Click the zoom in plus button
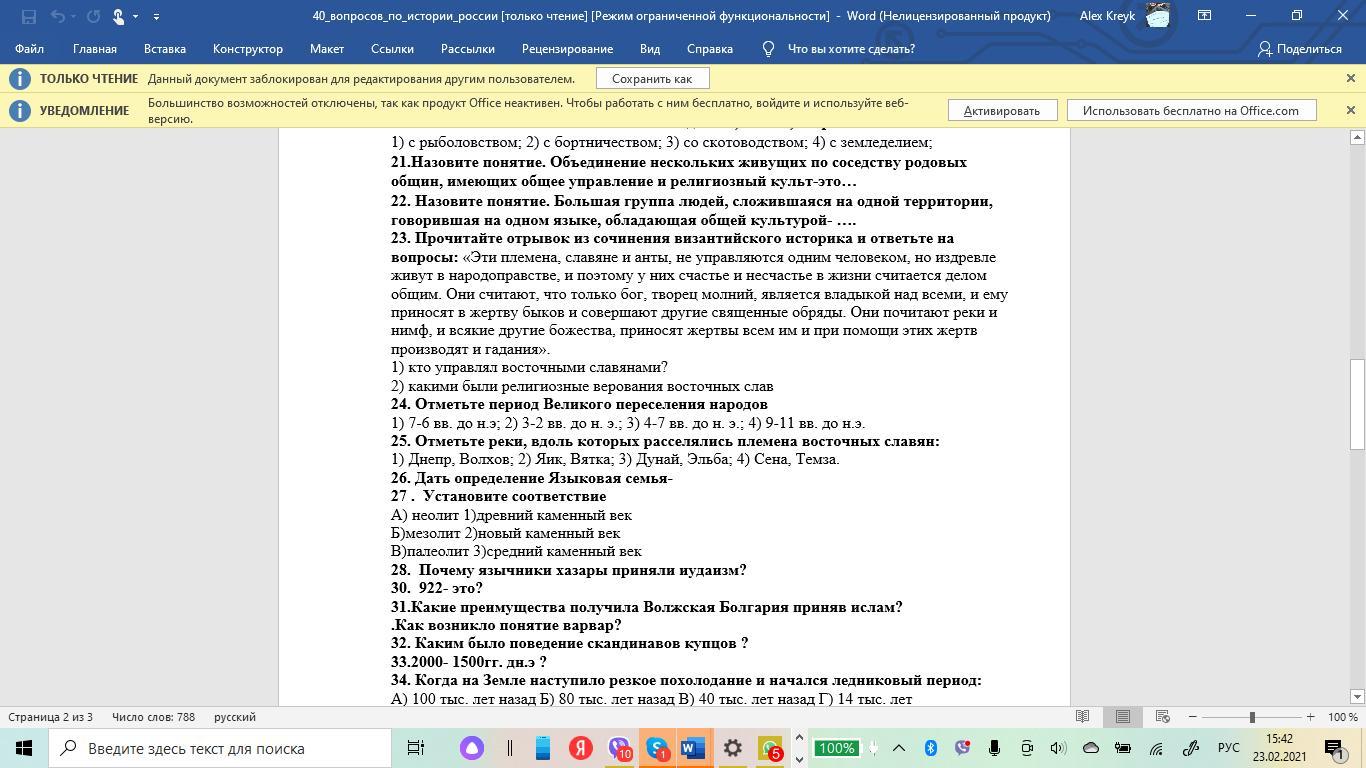This screenshot has height=768, width=1366. coord(1310,717)
